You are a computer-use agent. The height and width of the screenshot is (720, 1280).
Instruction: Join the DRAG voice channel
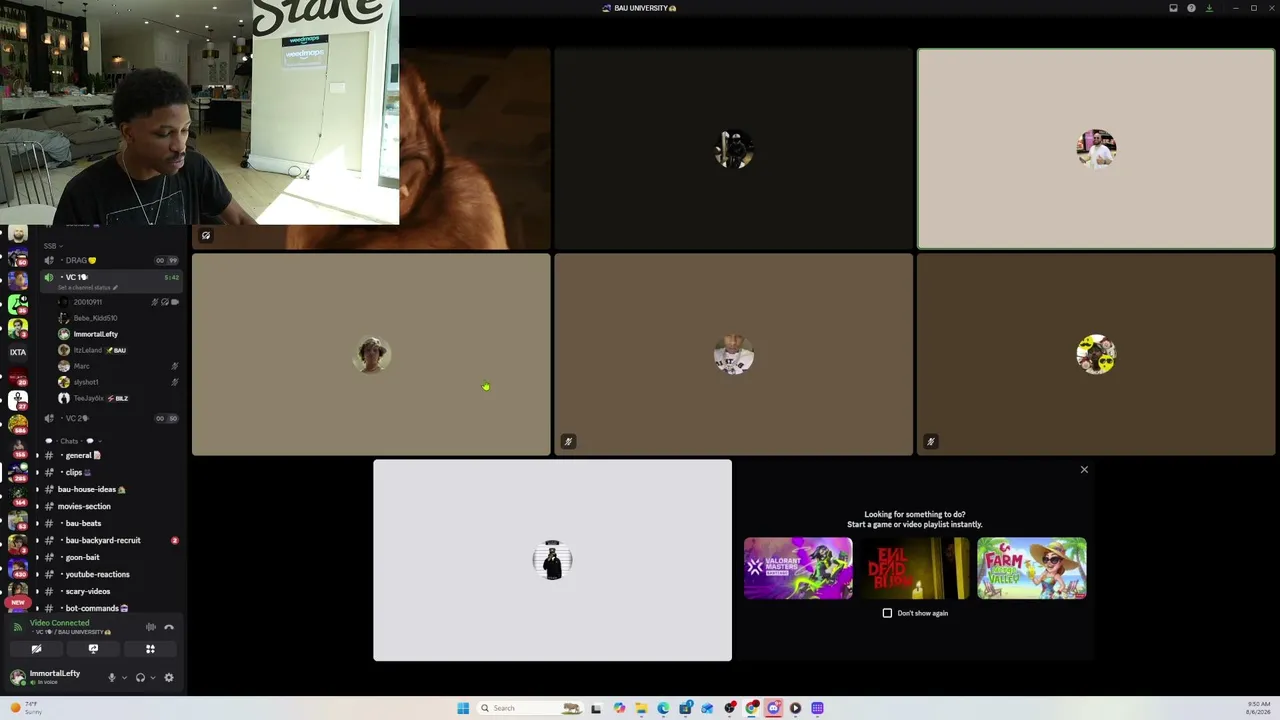110,260
